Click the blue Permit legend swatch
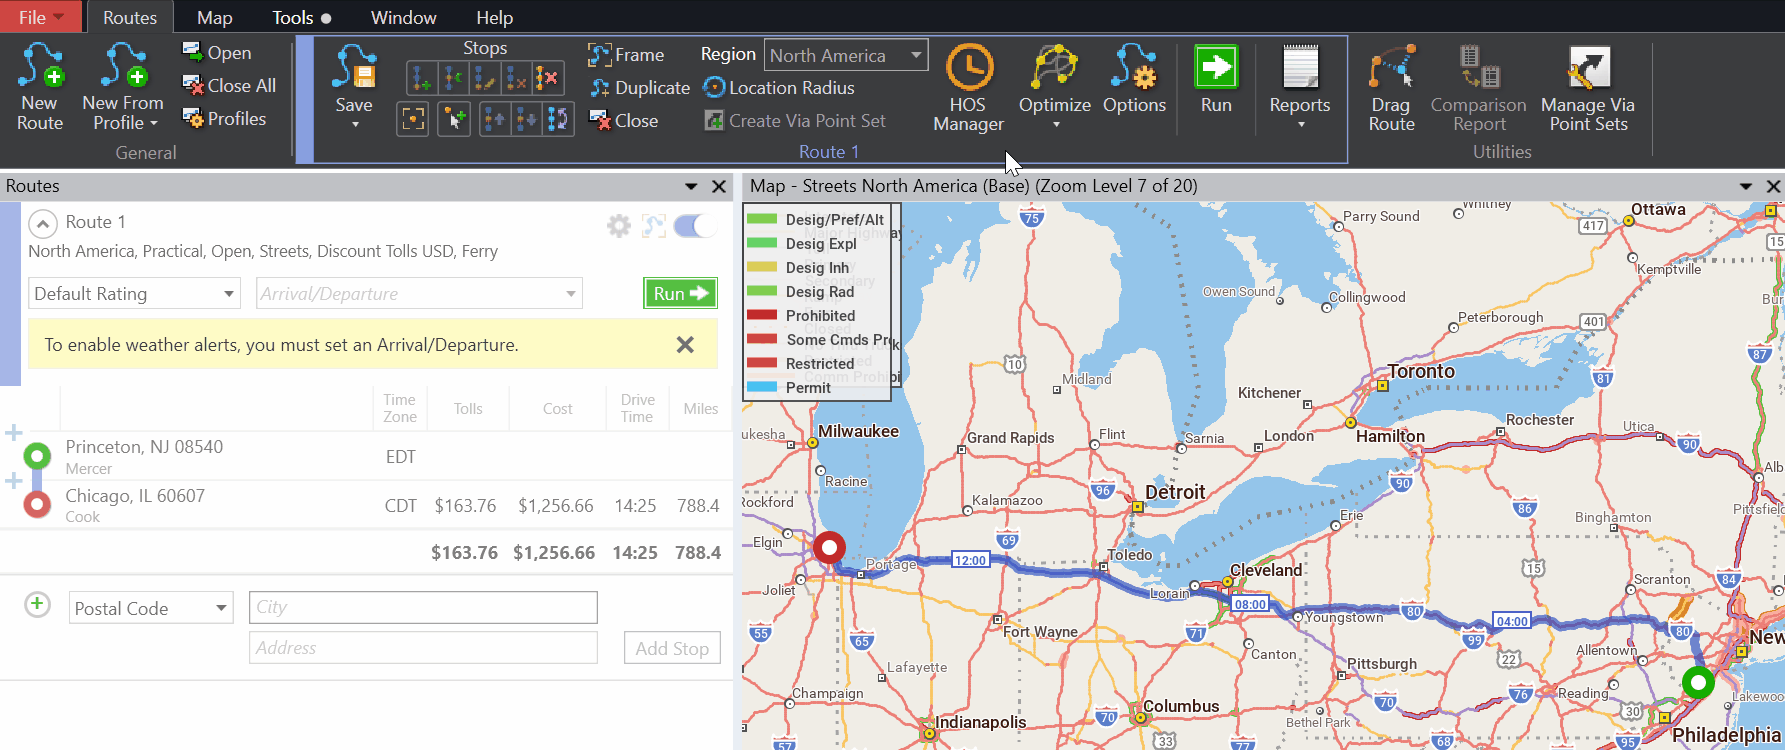The height and width of the screenshot is (750, 1785). pos(762,387)
